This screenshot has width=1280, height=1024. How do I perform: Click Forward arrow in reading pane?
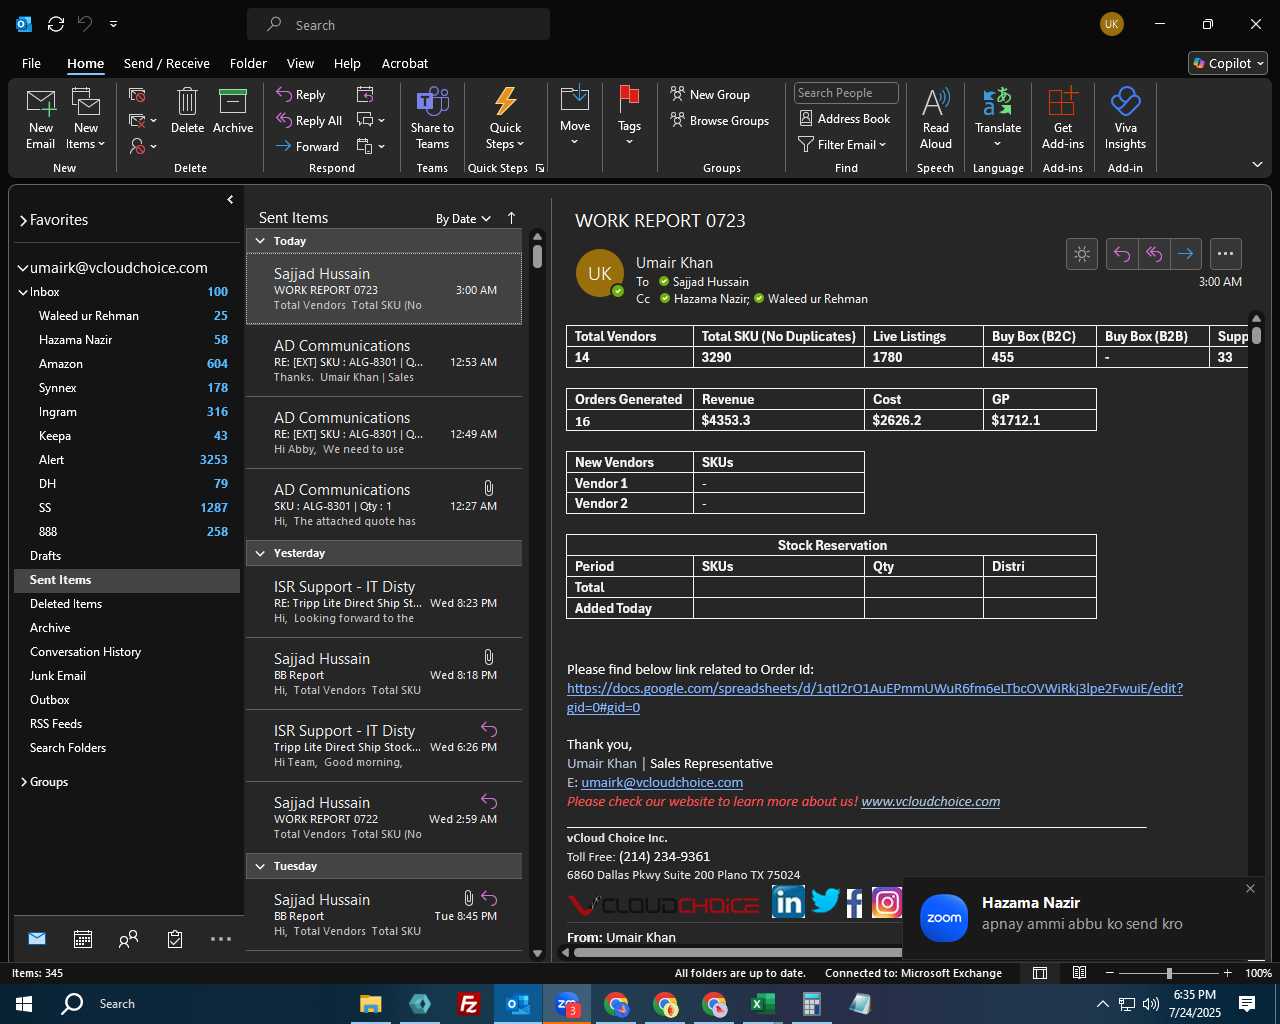pyautogui.click(x=1186, y=254)
